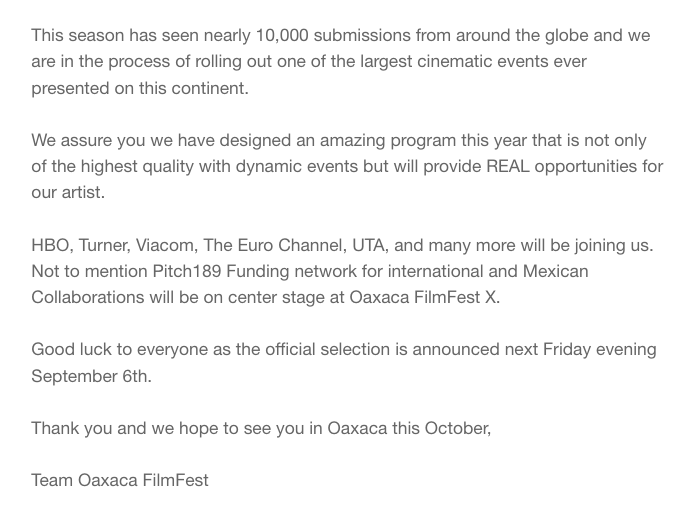Click the words "our artist"
The image size is (696, 517).
(x=66, y=192)
